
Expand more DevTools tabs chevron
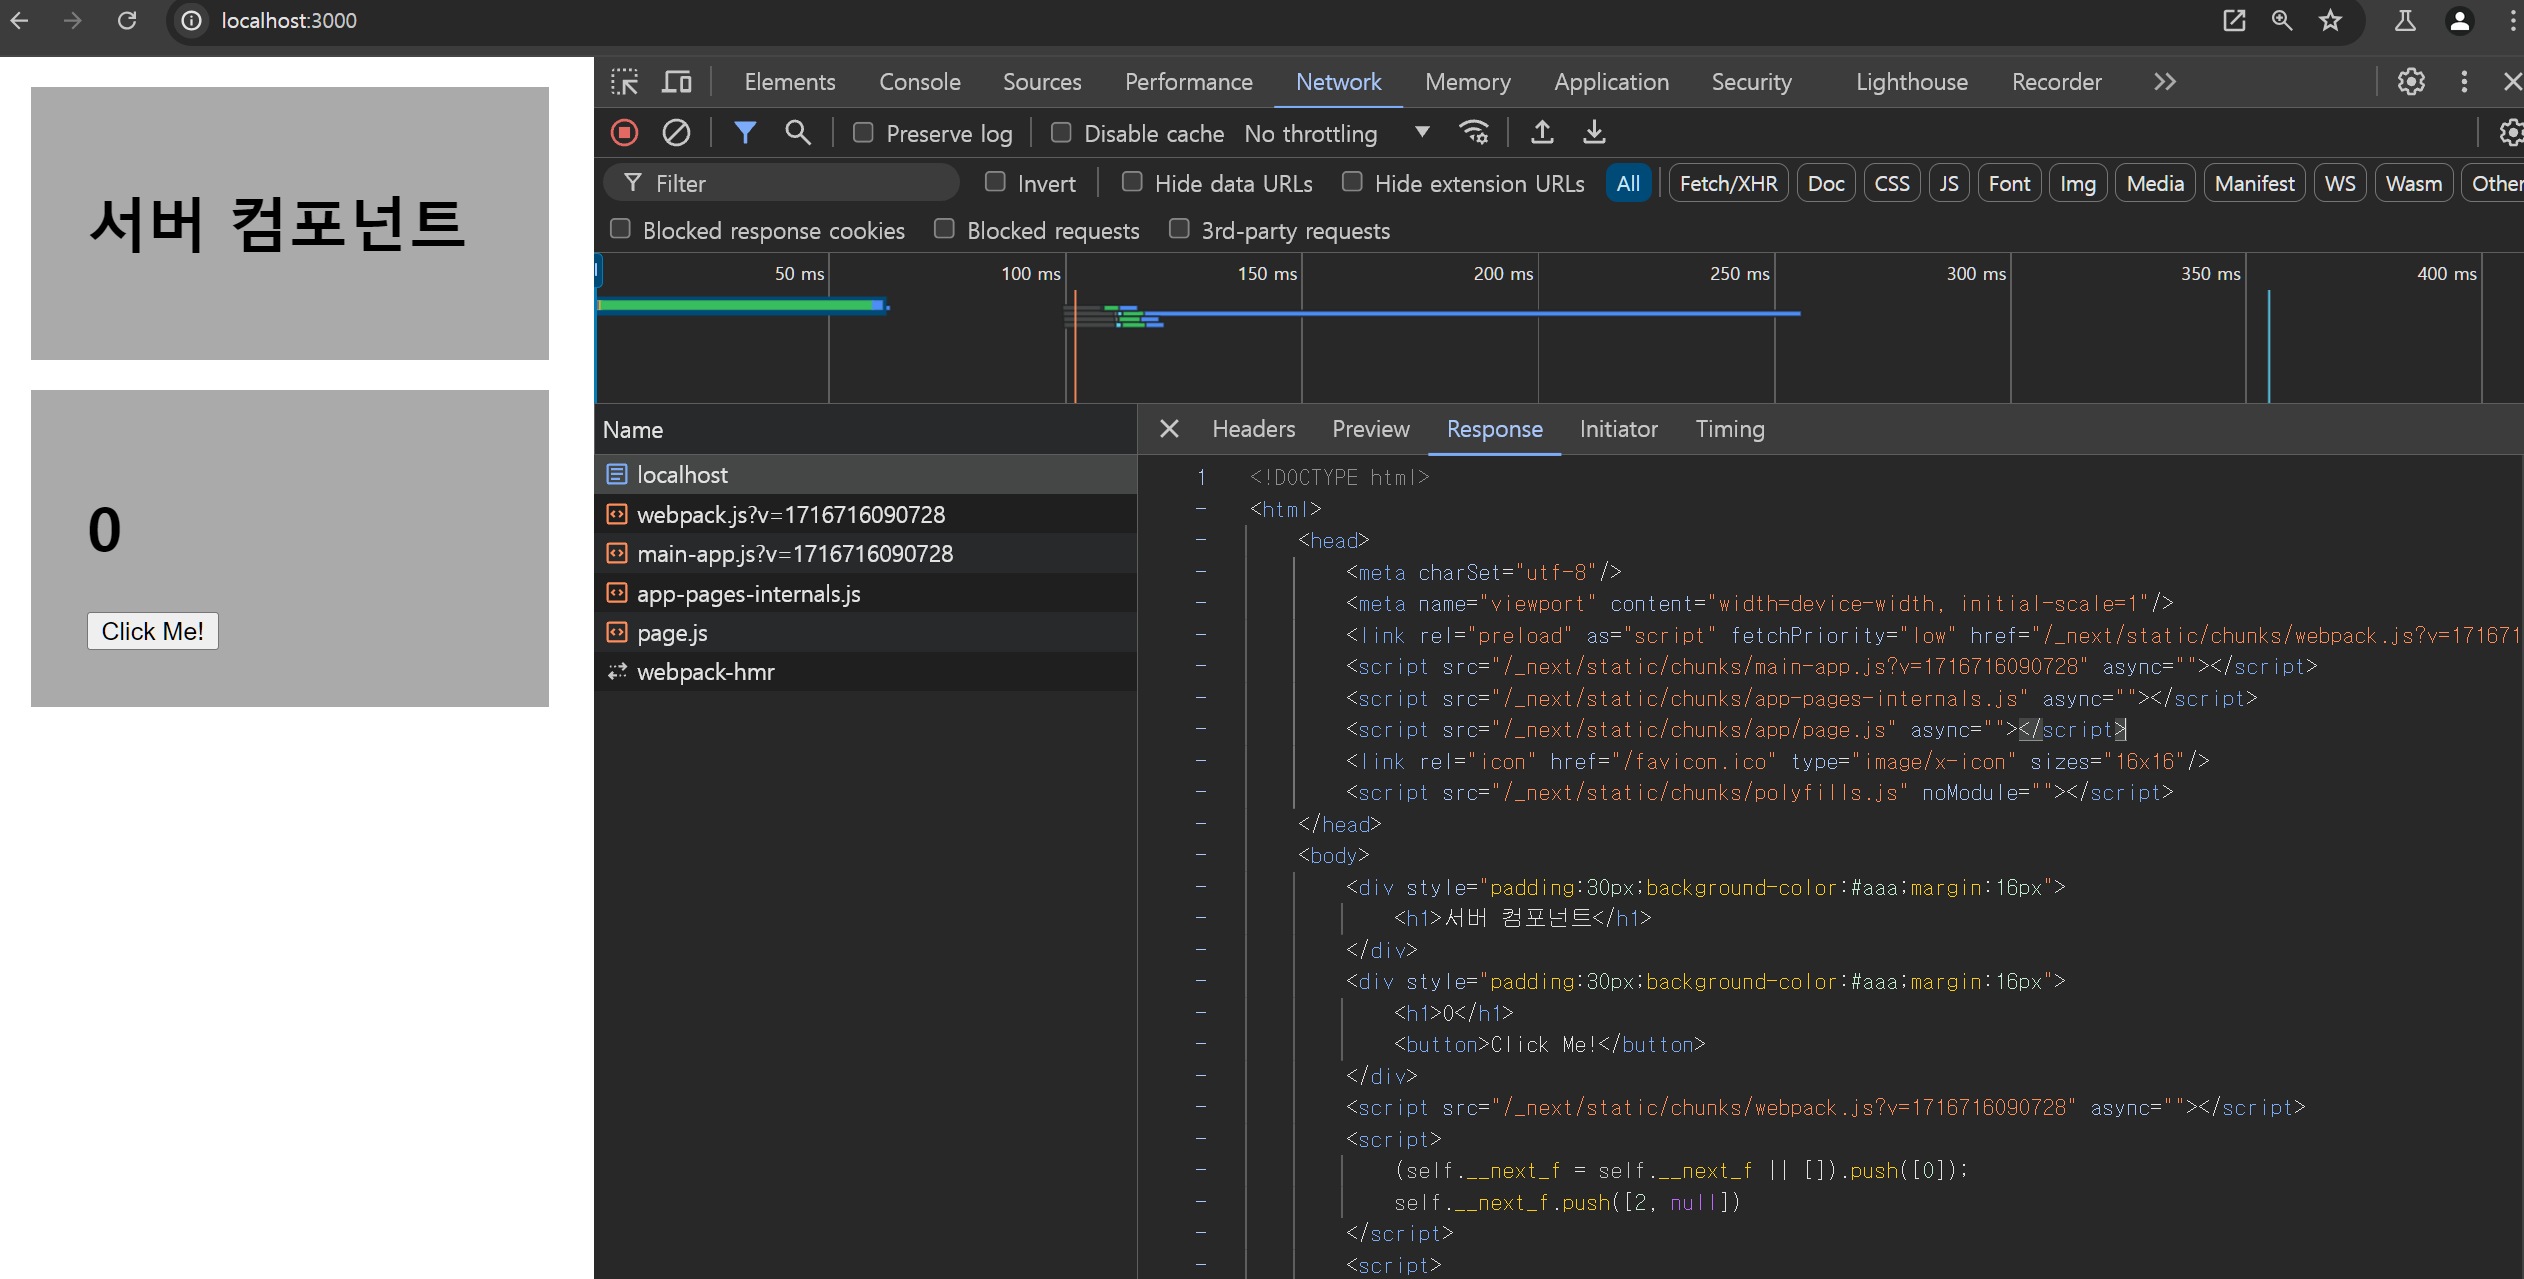(2165, 82)
